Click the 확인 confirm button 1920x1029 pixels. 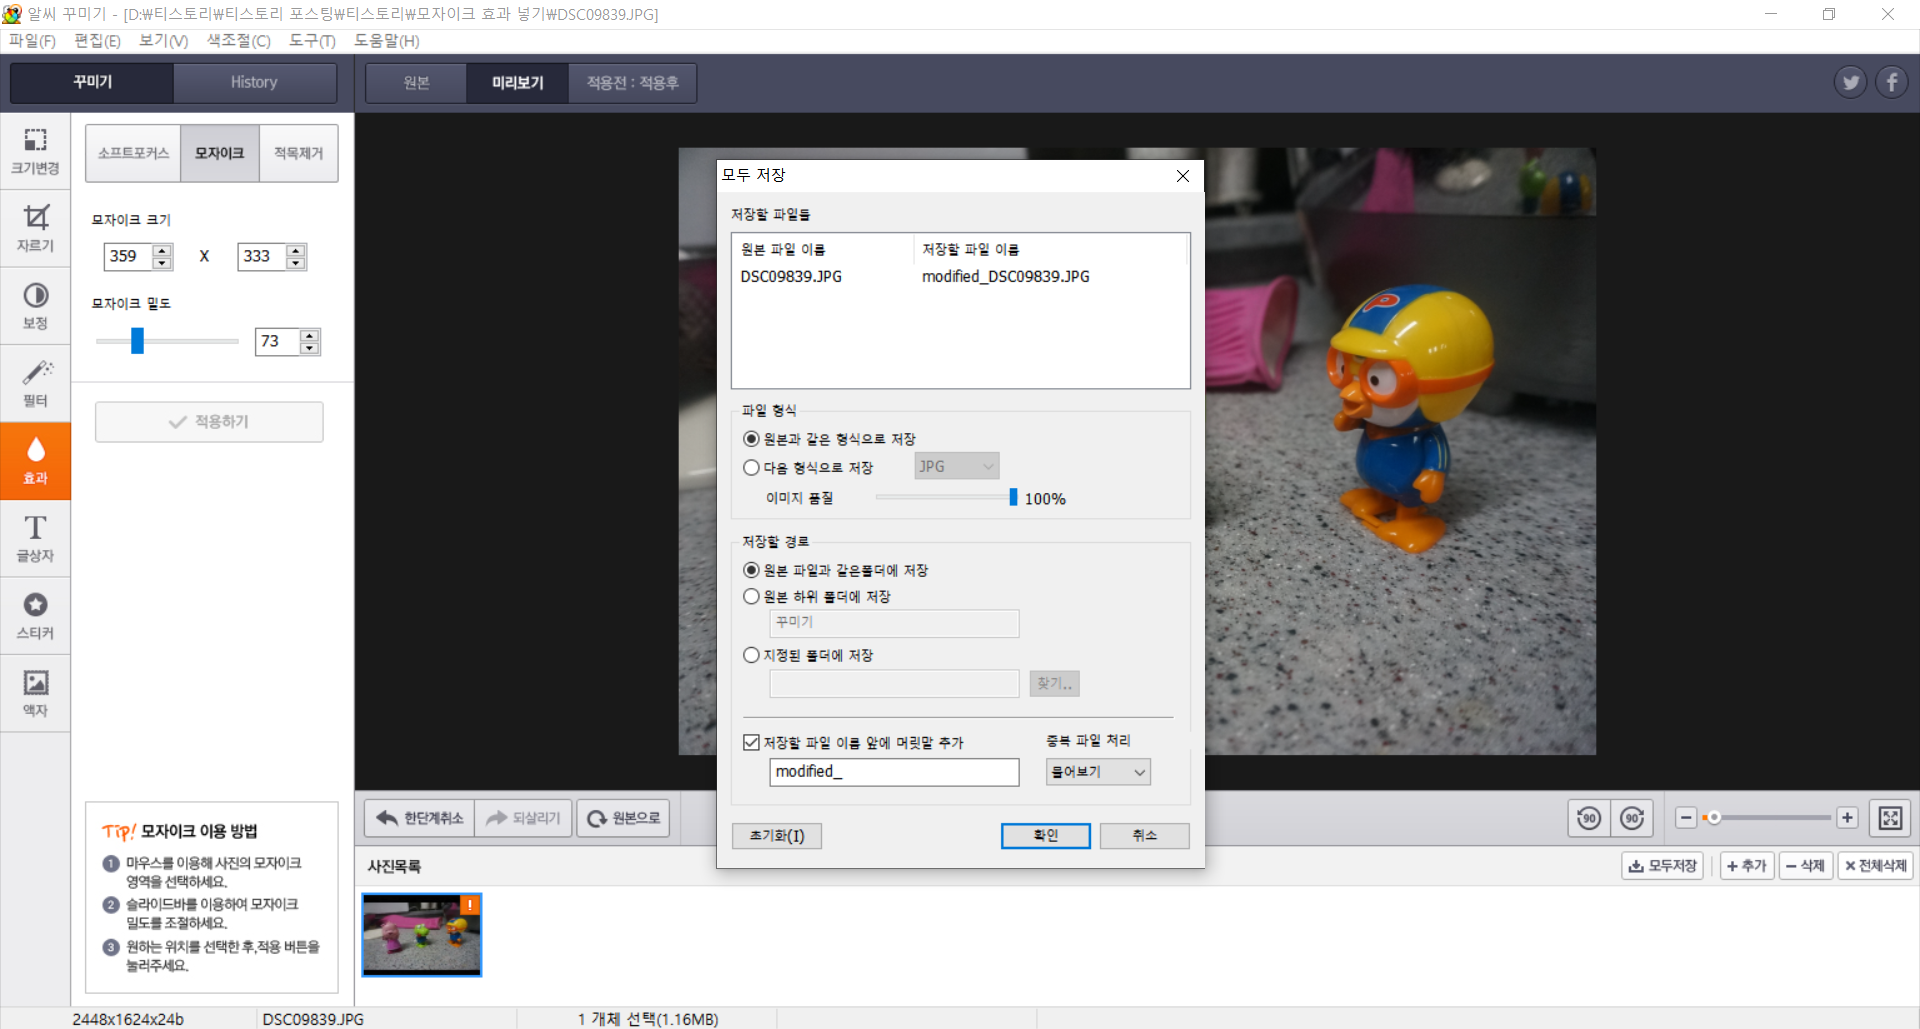tap(1045, 836)
